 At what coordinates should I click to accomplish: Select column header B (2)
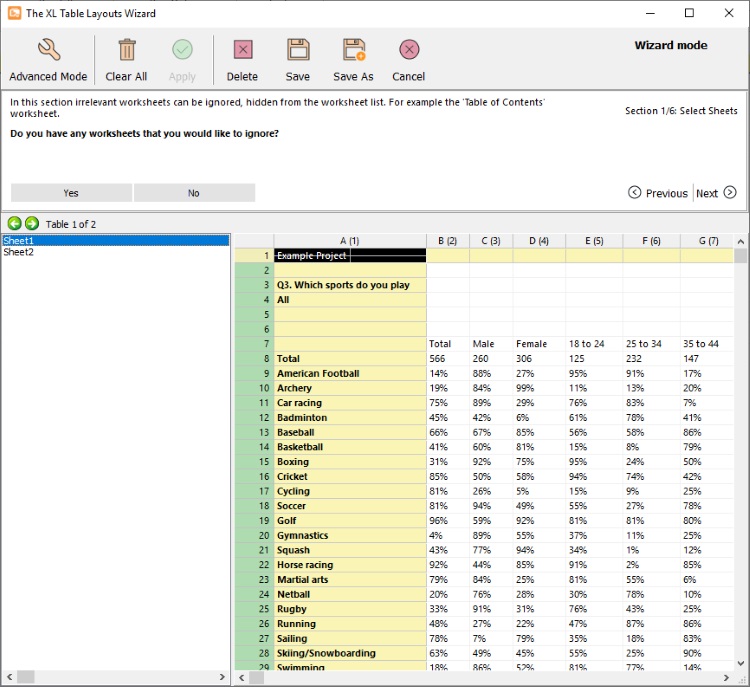(448, 241)
